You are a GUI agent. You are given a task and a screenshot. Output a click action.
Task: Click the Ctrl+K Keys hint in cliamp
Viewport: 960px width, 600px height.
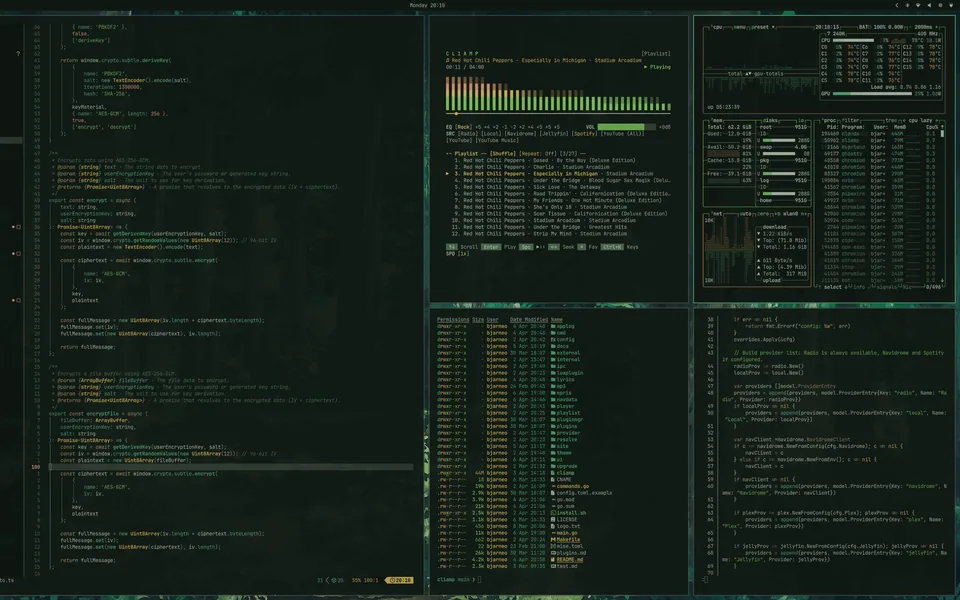click(619, 247)
